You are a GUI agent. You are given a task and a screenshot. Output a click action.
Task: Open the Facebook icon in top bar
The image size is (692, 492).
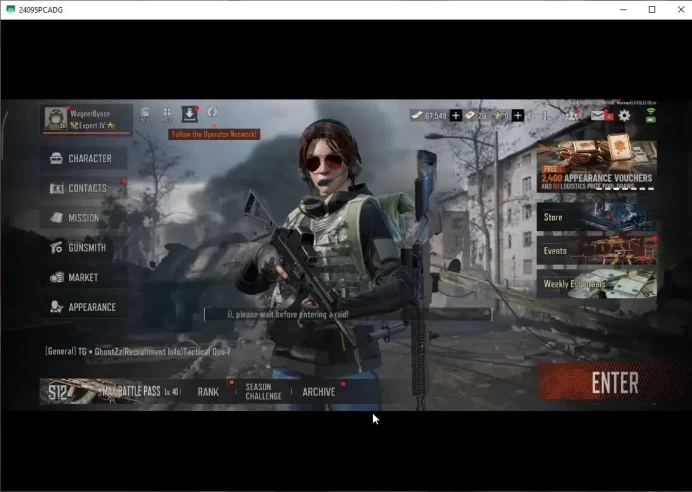(x=212, y=112)
